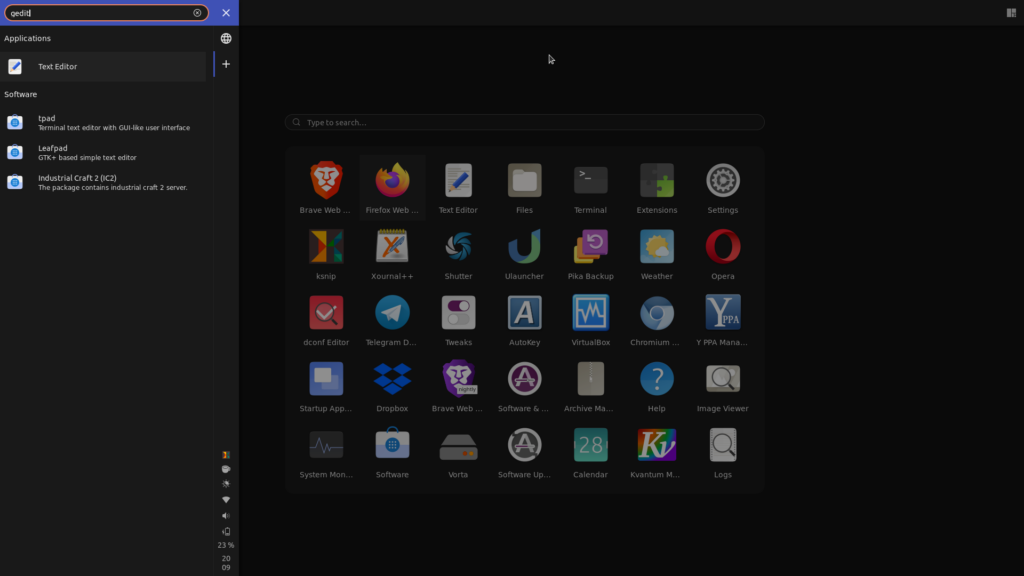
Task: Click the globe web search icon
Action: pos(226,38)
